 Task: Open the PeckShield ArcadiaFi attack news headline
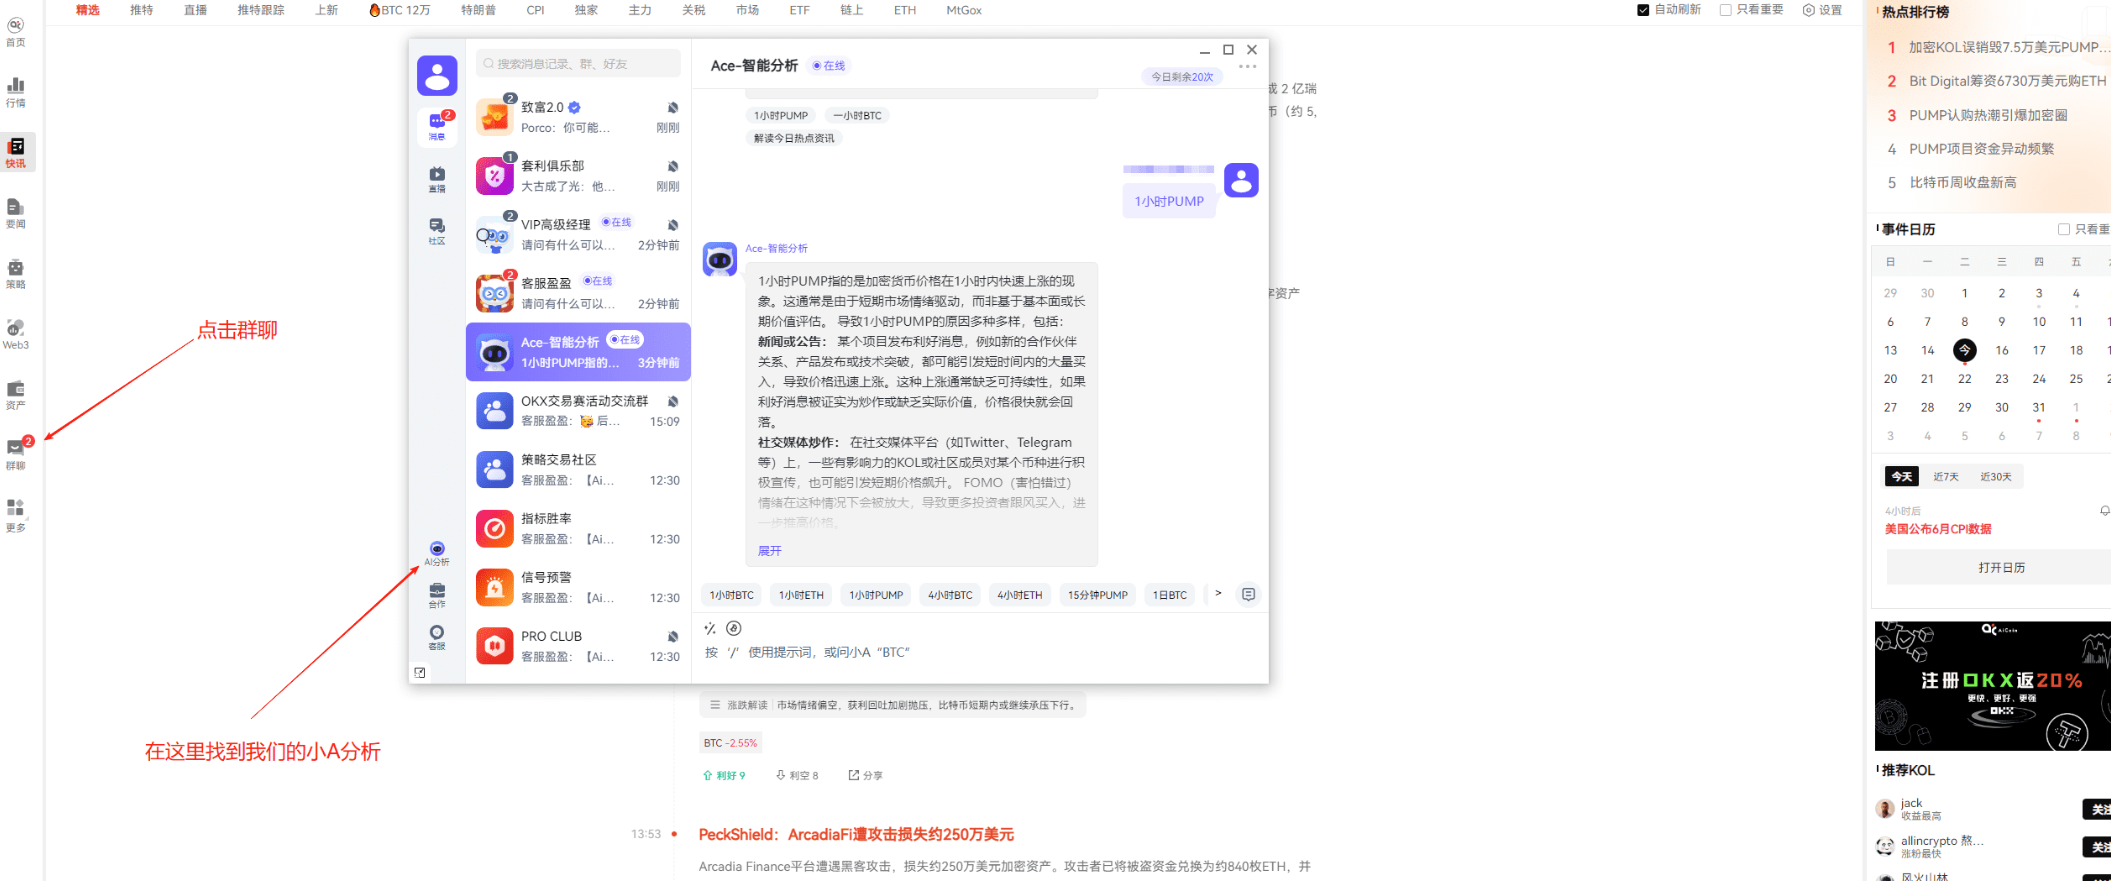(x=856, y=834)
